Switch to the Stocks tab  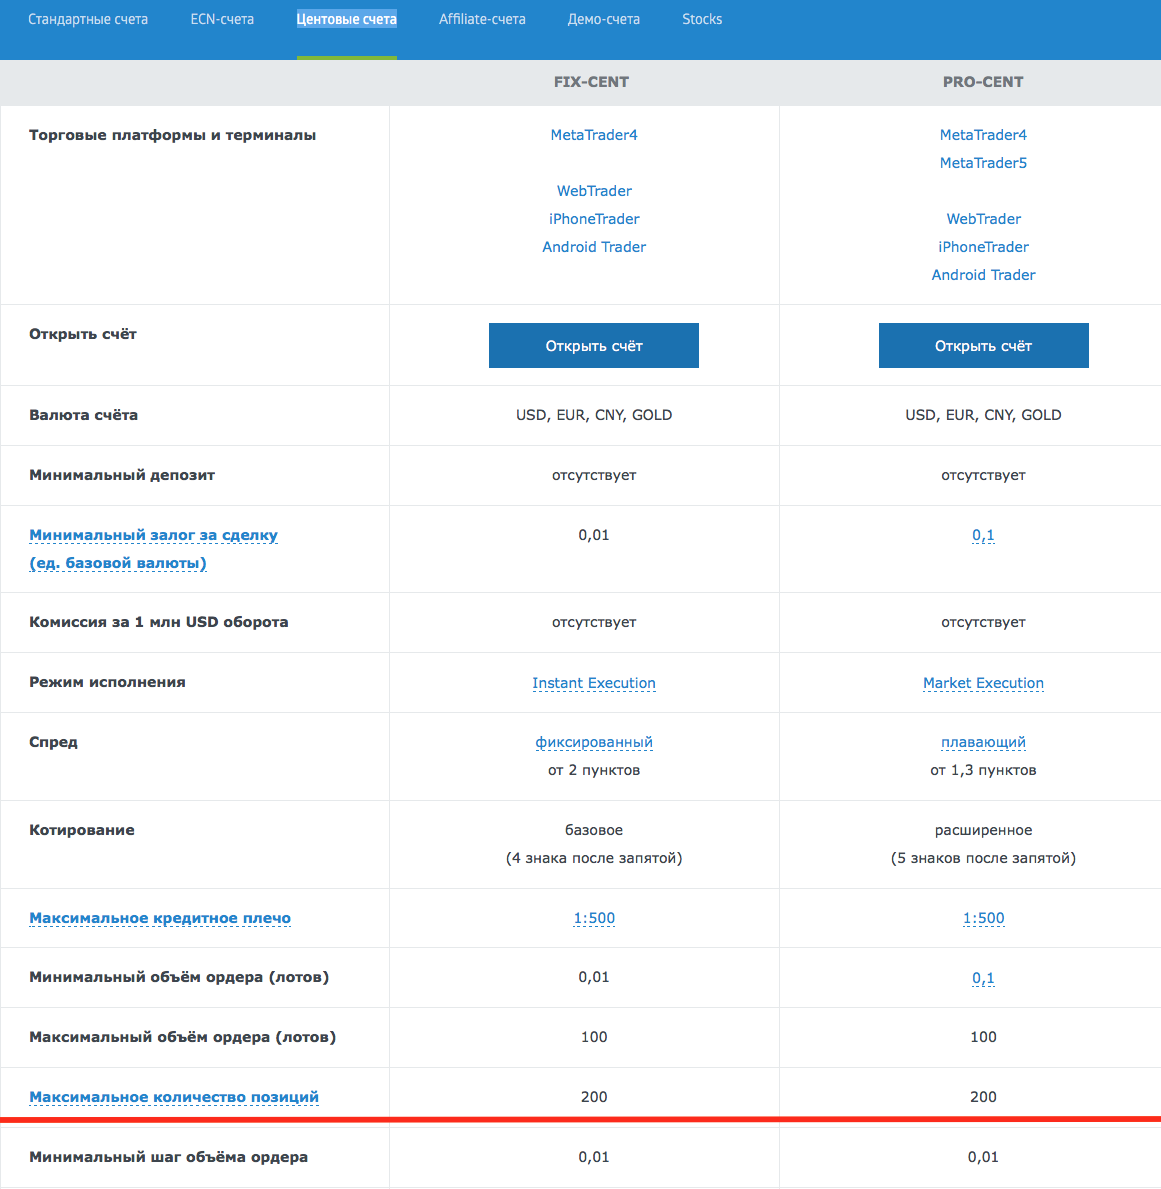click(x=702, y=19)
